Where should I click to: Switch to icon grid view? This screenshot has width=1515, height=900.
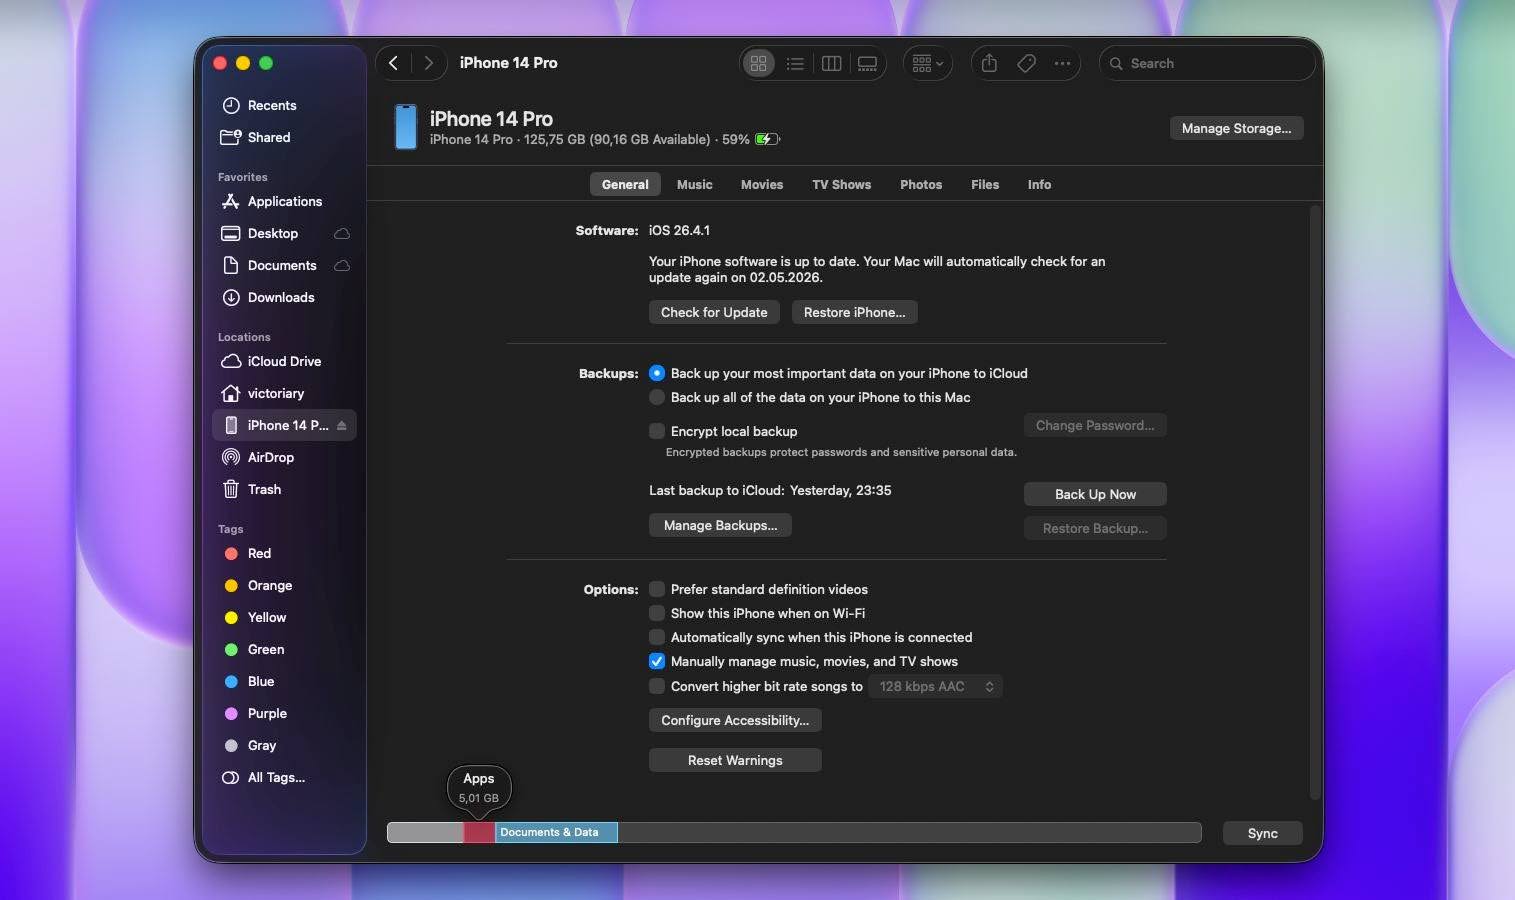tap(759, 63)
